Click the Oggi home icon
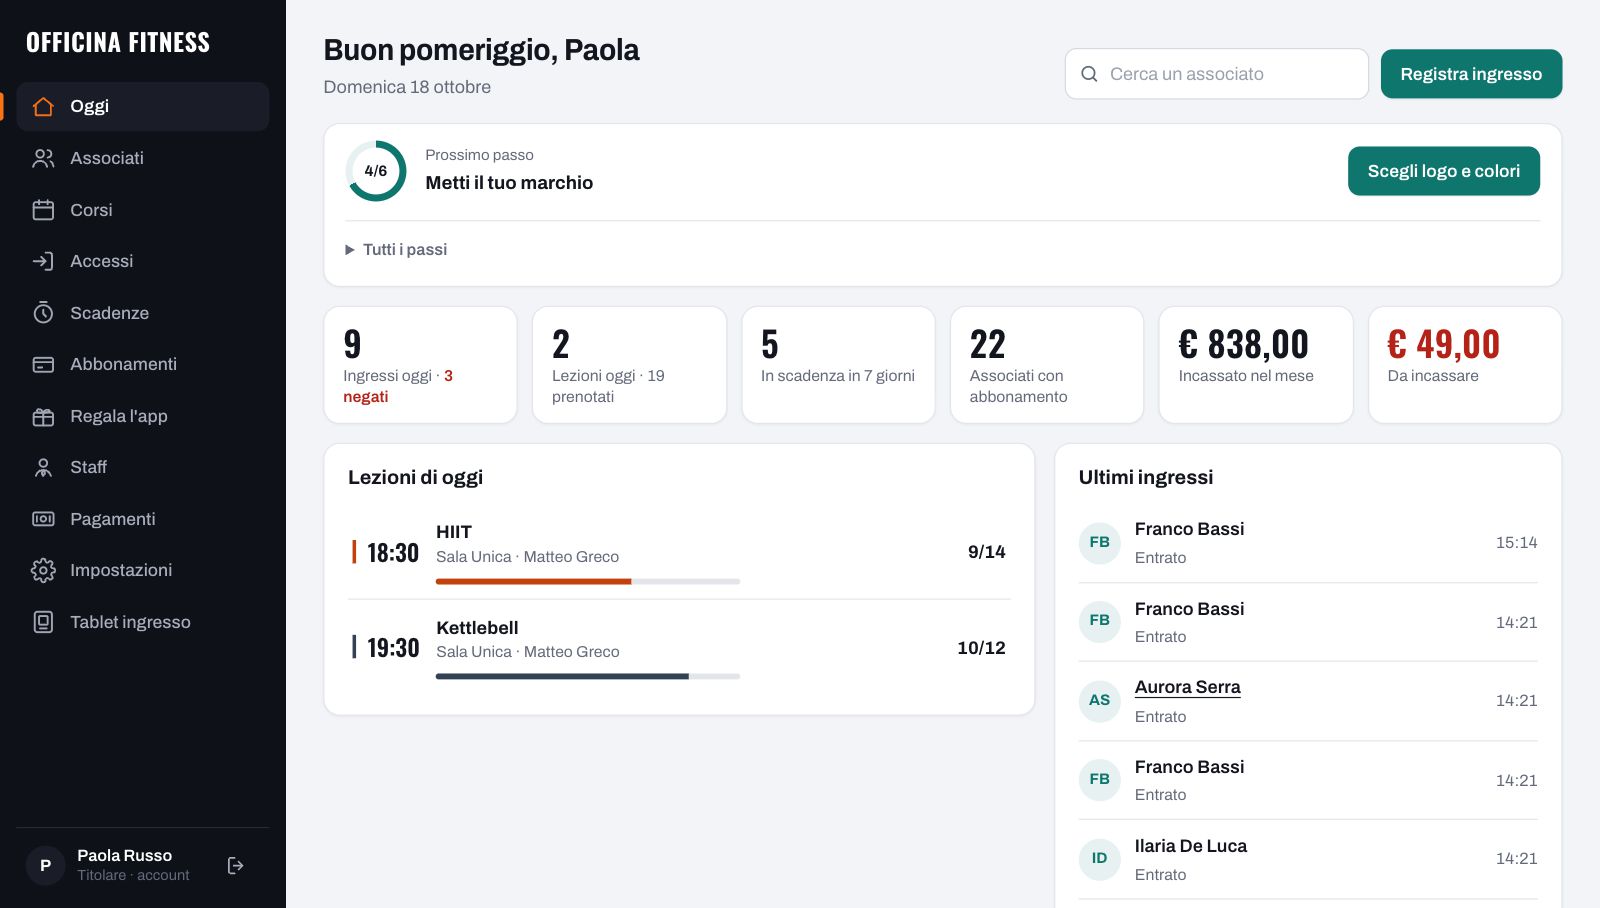 coord(43,106)
